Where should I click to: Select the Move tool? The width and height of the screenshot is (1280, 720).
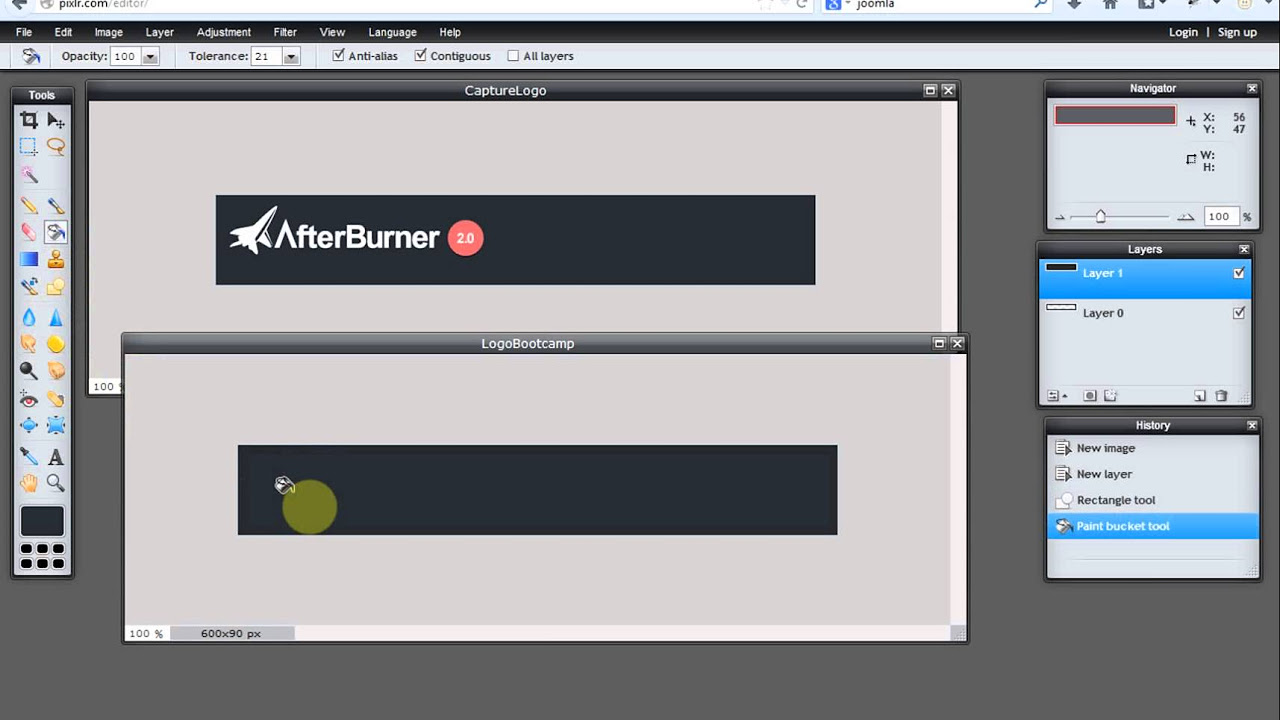[56, 120]
